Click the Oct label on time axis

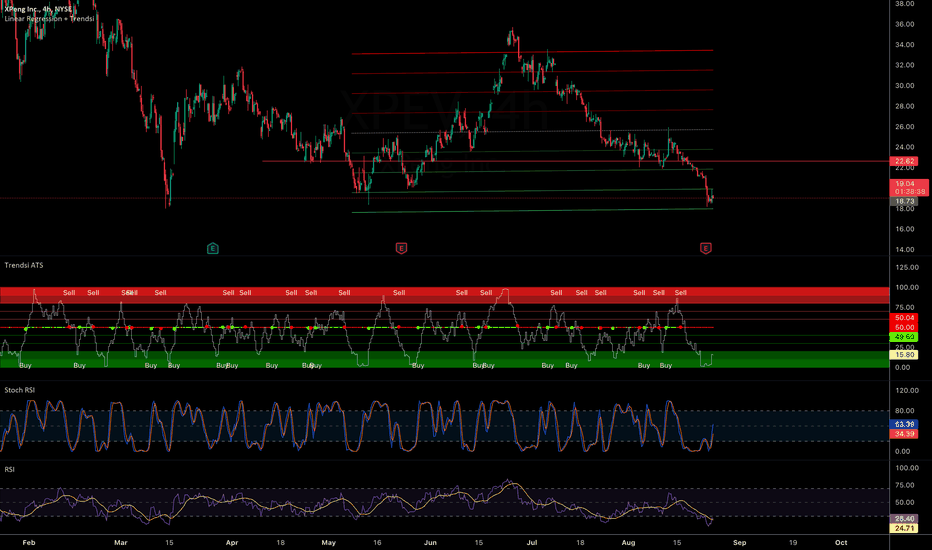click(x=841, y=542)
